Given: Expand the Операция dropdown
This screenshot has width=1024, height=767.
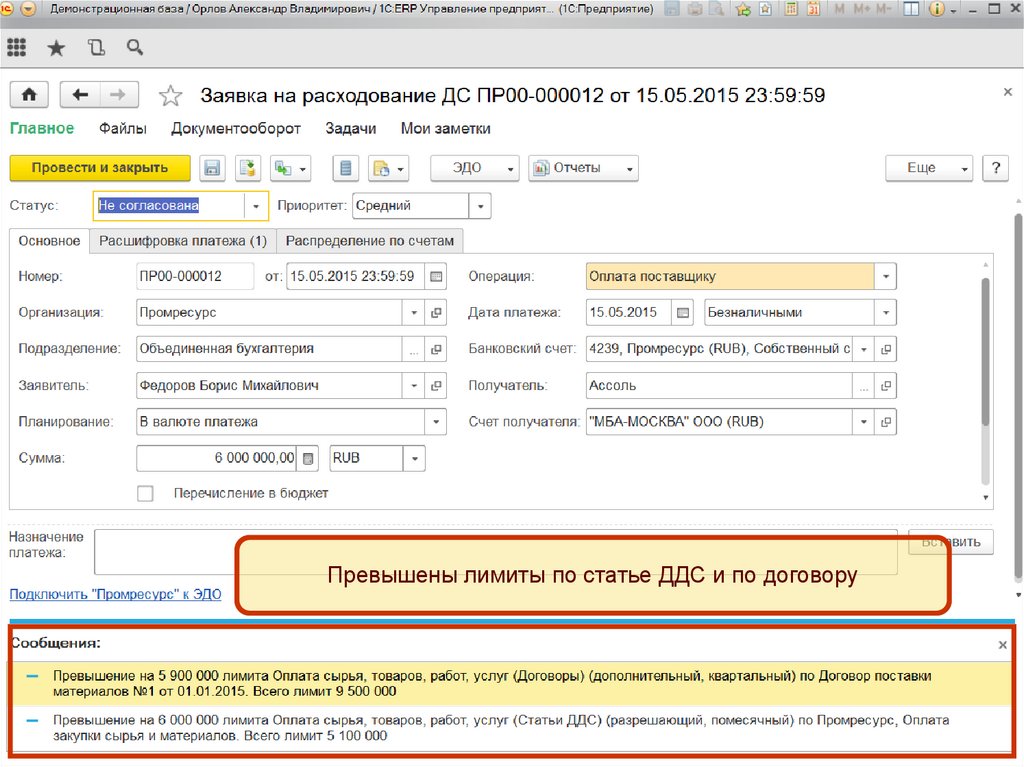Looking at the screenshot, I should point(886,276).
